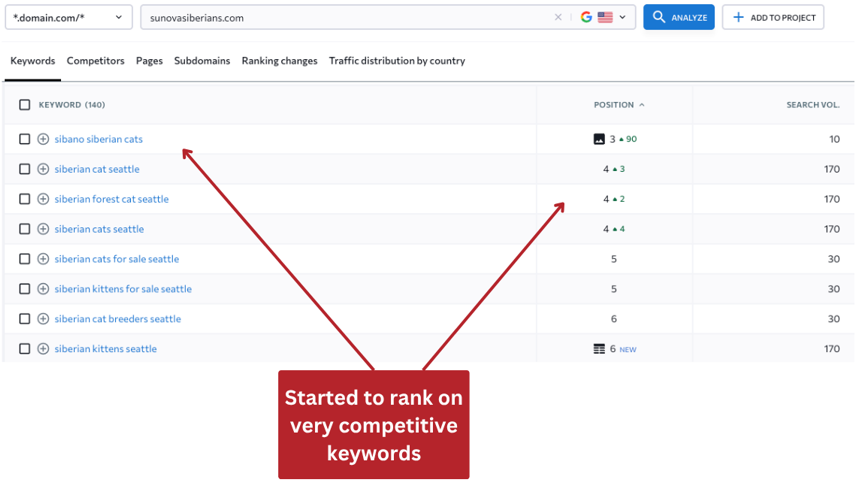Click plus icon beside 'siberian cat breeders seattle'

43,319
